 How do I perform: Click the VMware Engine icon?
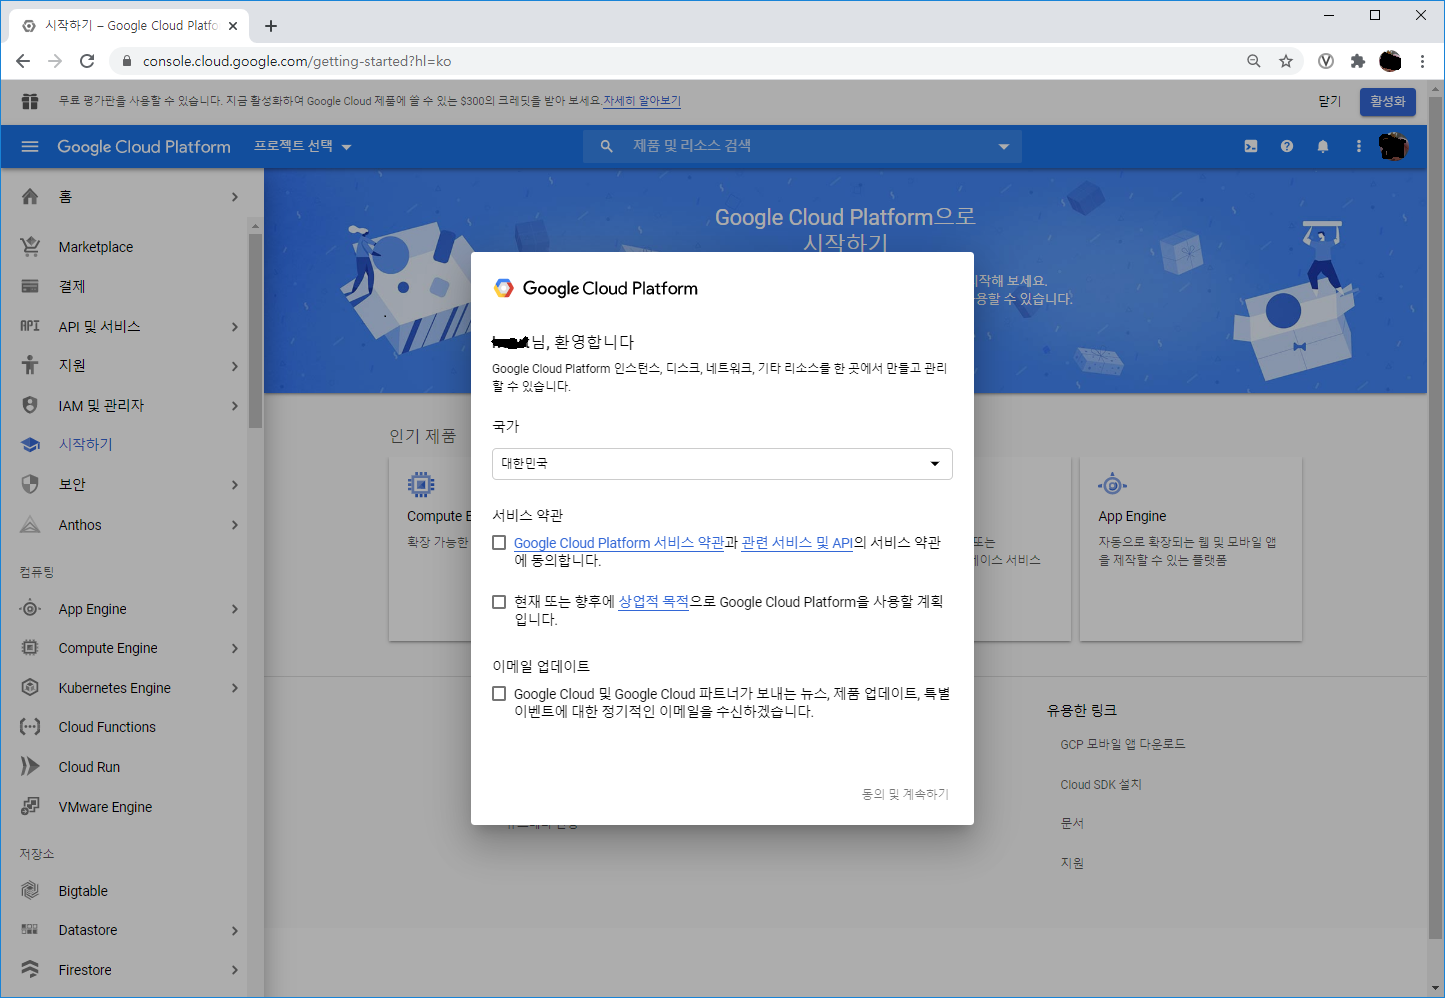[30, 806]
